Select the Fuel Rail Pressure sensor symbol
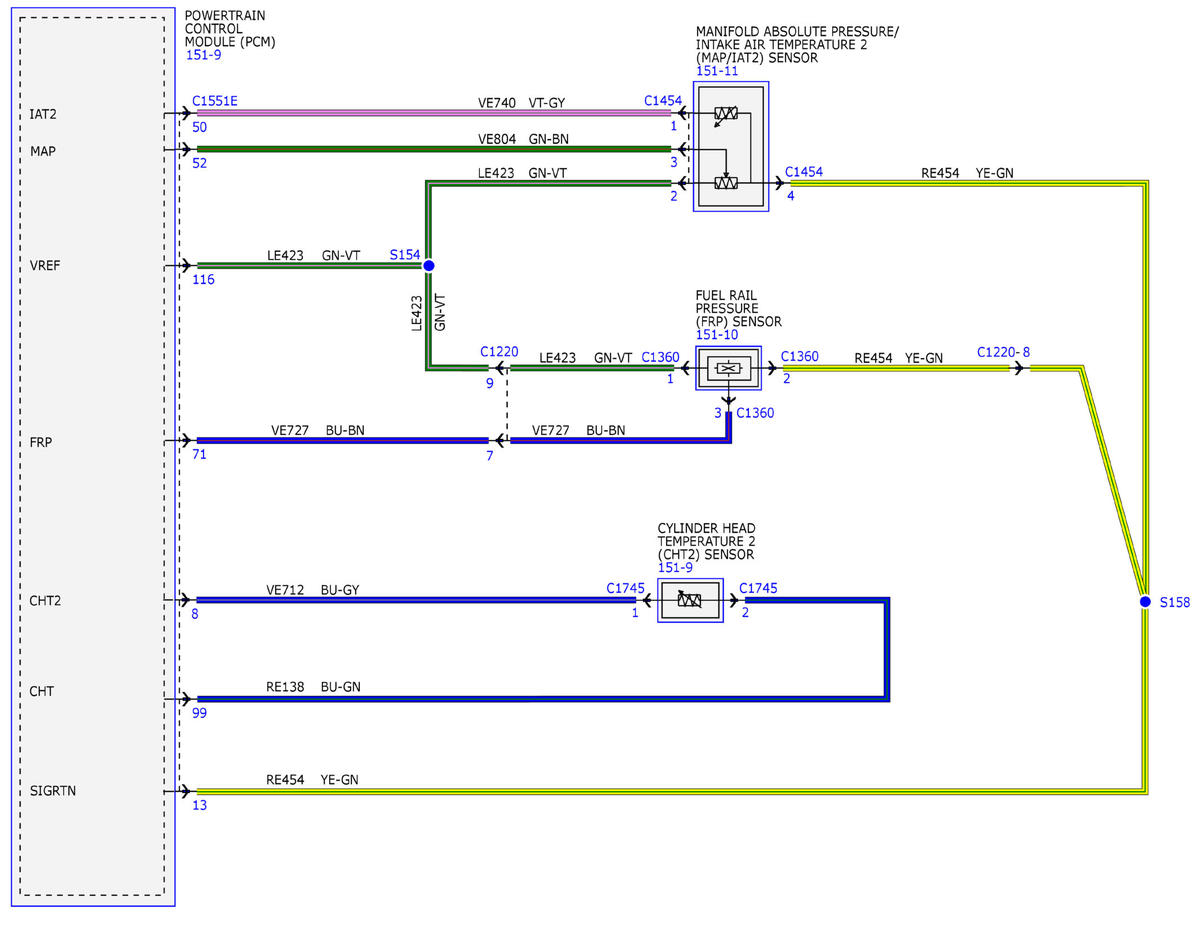Screen dimensions: 1200x927 click(x=729, y=369)
